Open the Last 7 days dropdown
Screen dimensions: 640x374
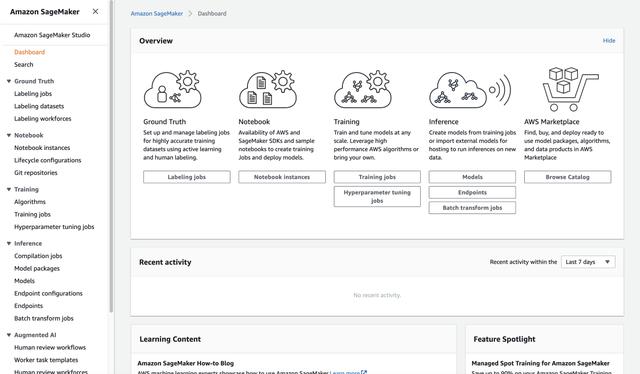coord(588,262)
